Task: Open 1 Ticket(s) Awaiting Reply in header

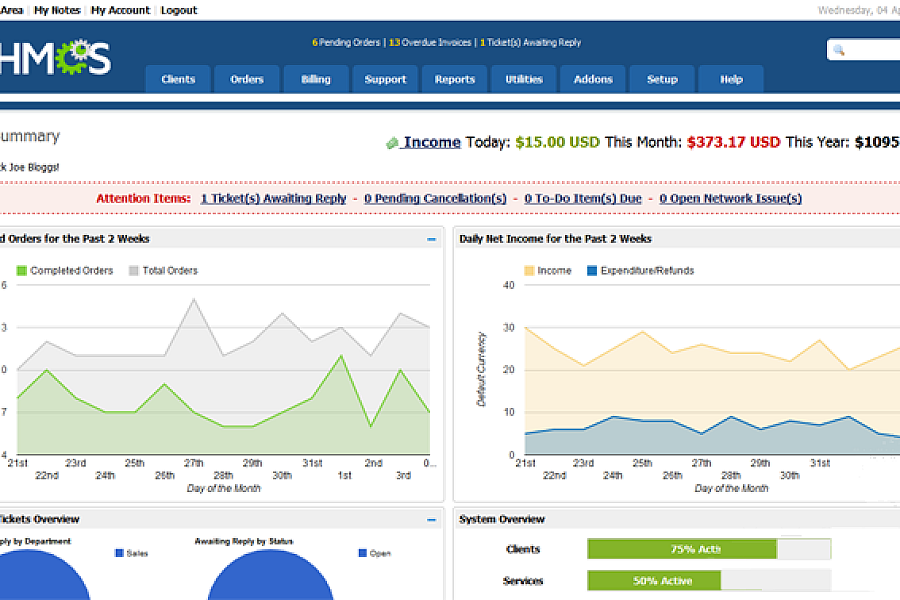Action: click(530, 42)
